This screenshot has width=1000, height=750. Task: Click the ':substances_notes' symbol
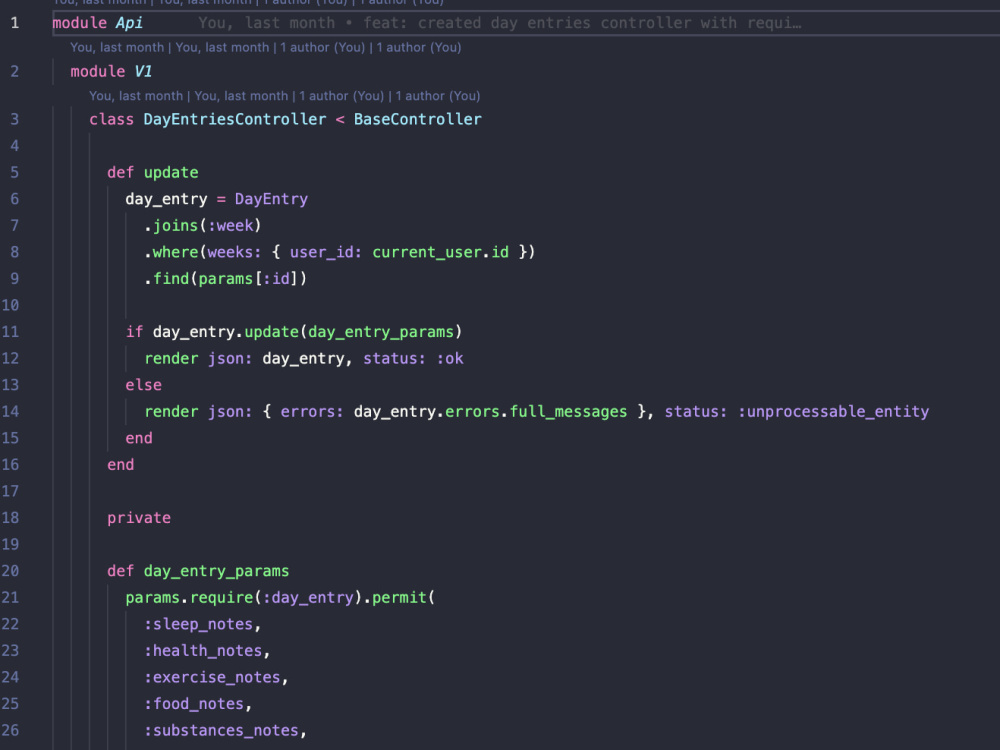[221, 730]
